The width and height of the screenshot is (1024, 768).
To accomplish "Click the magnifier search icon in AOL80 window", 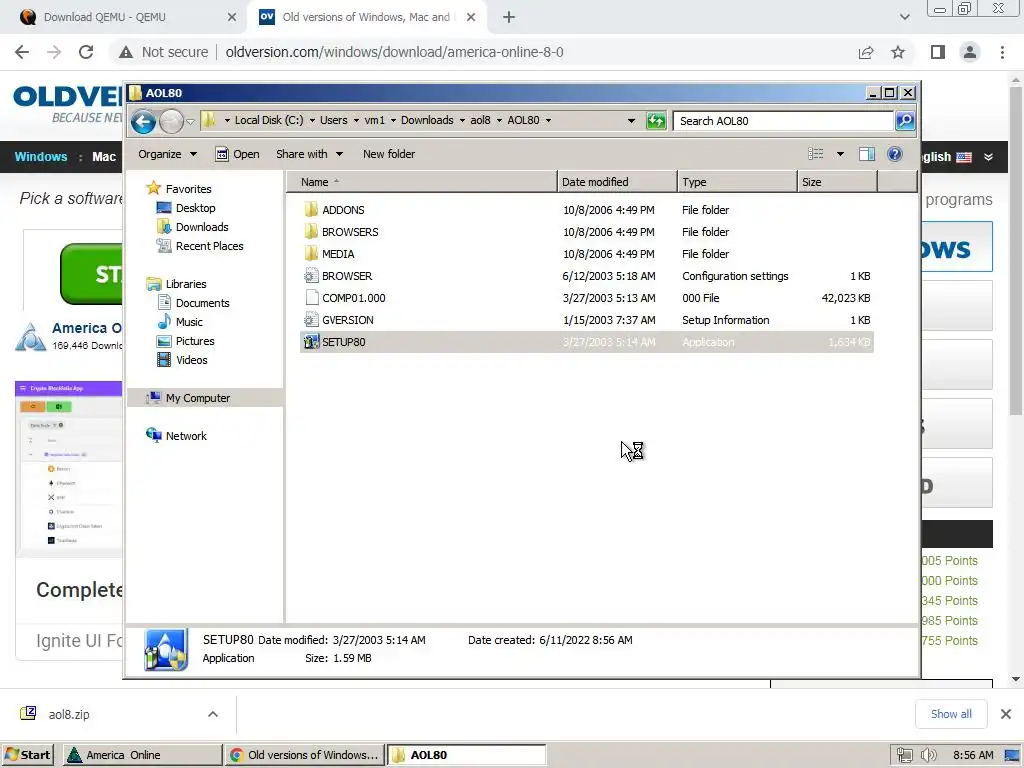I will [904, 121].
